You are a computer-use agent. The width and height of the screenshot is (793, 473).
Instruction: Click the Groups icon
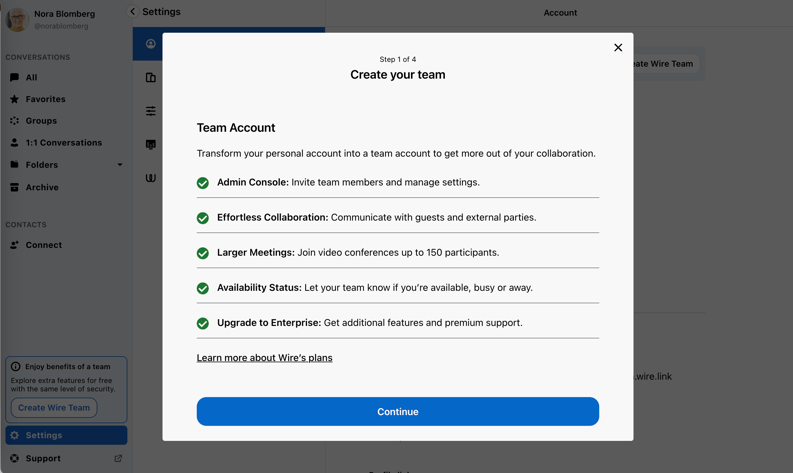pyautogui.click(x=14, y=121)
